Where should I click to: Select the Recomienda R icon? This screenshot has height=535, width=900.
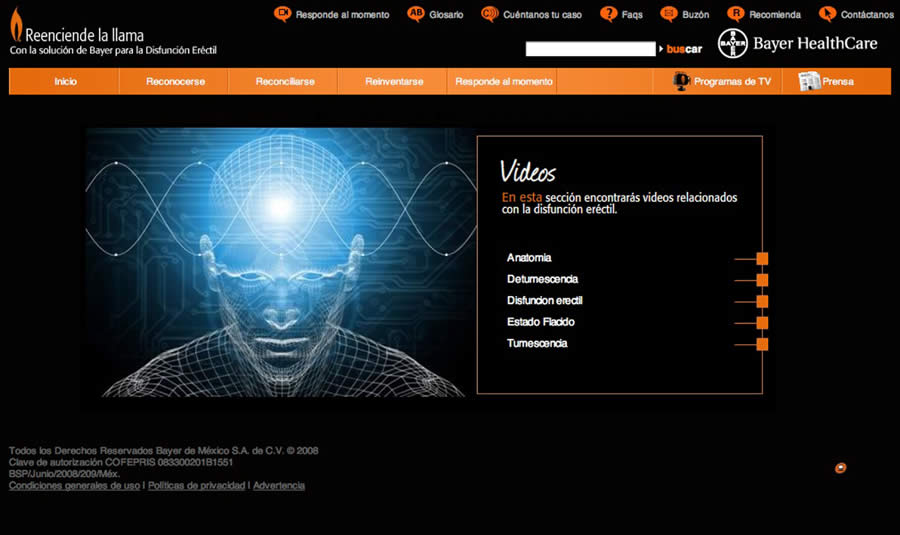point(735,14)
